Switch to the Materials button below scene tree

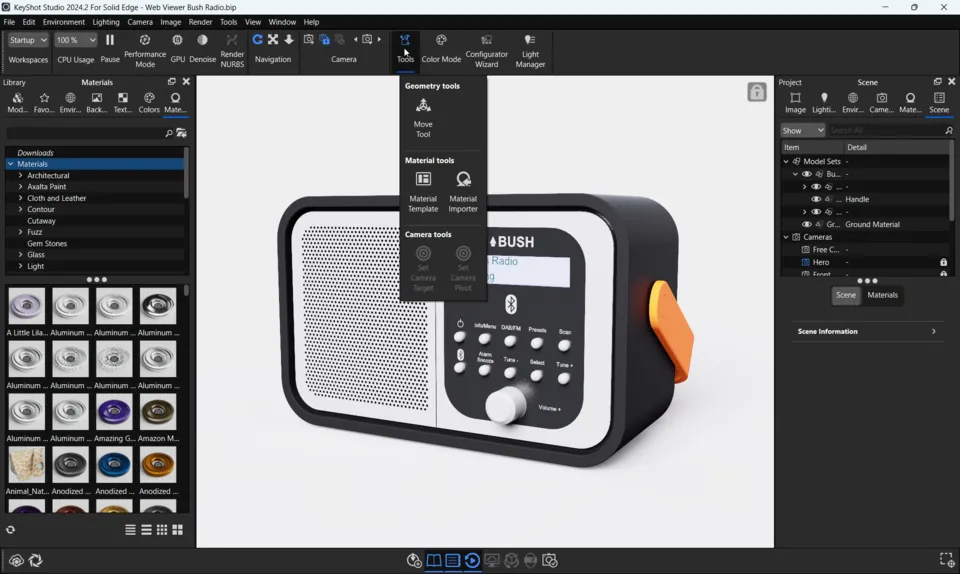point(882,295)
